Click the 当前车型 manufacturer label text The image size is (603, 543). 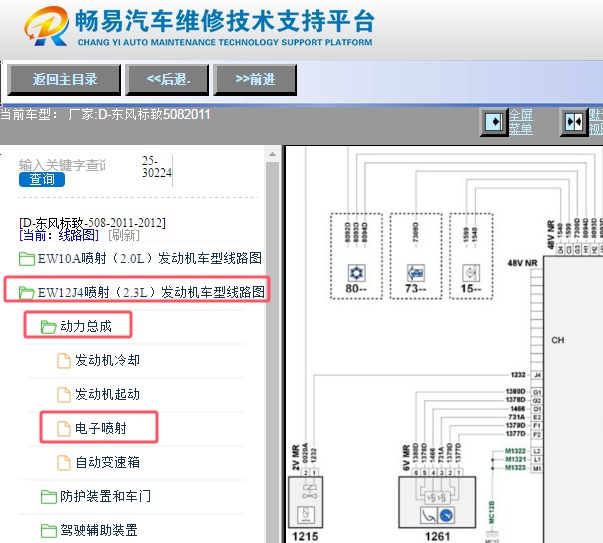pyautogui.click(x=105, y=115)
